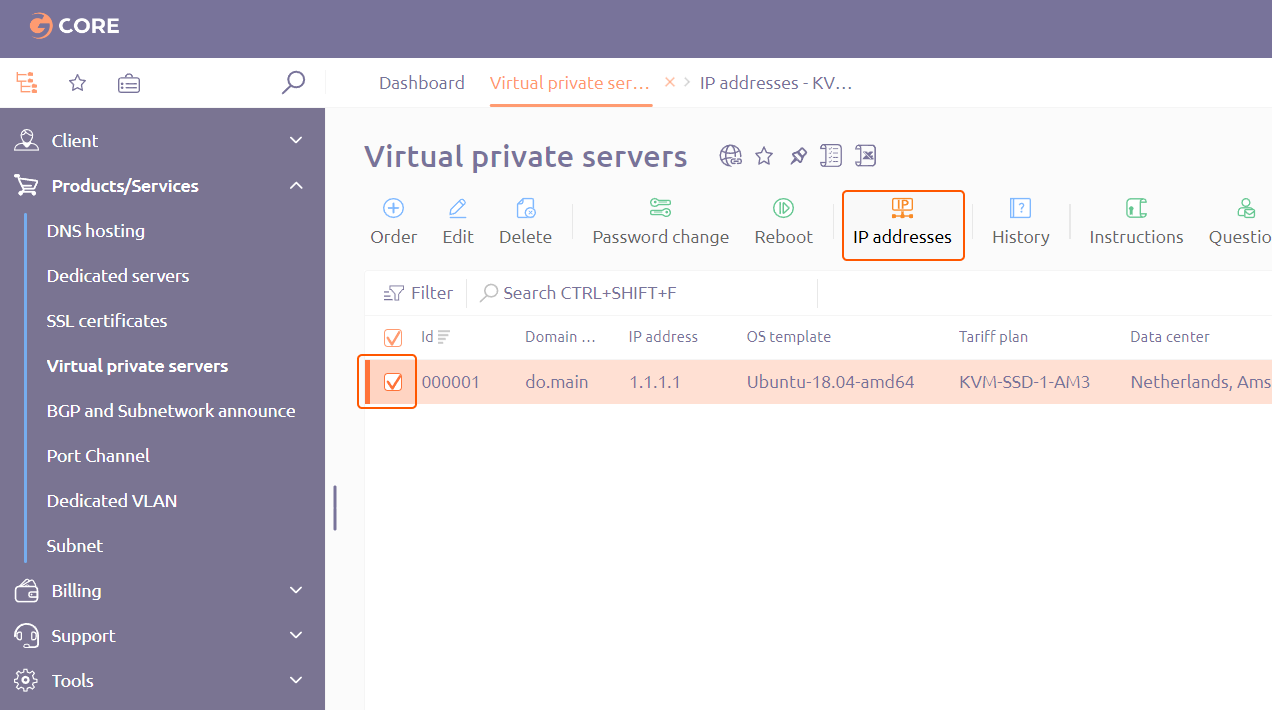
Task: Click the Delete service icon
Action: pyautogui.click(x=525, y=222)
